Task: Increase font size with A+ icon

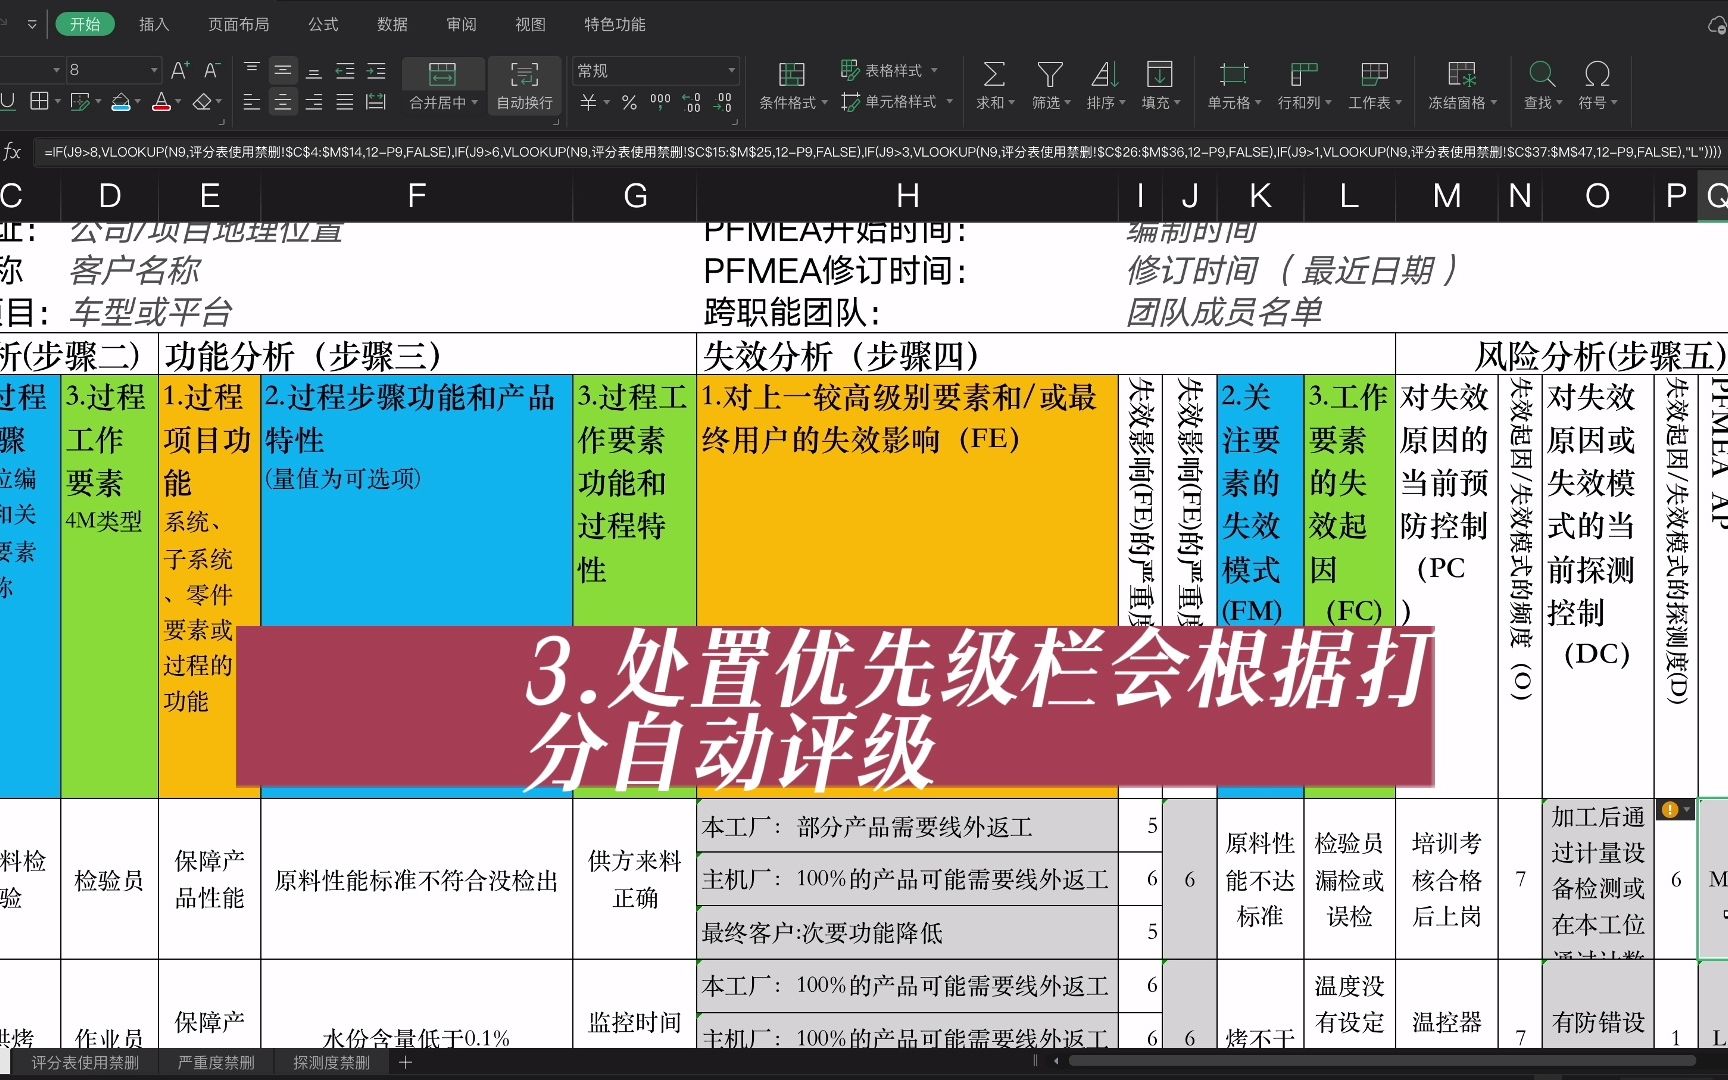Action: point(180,70)
